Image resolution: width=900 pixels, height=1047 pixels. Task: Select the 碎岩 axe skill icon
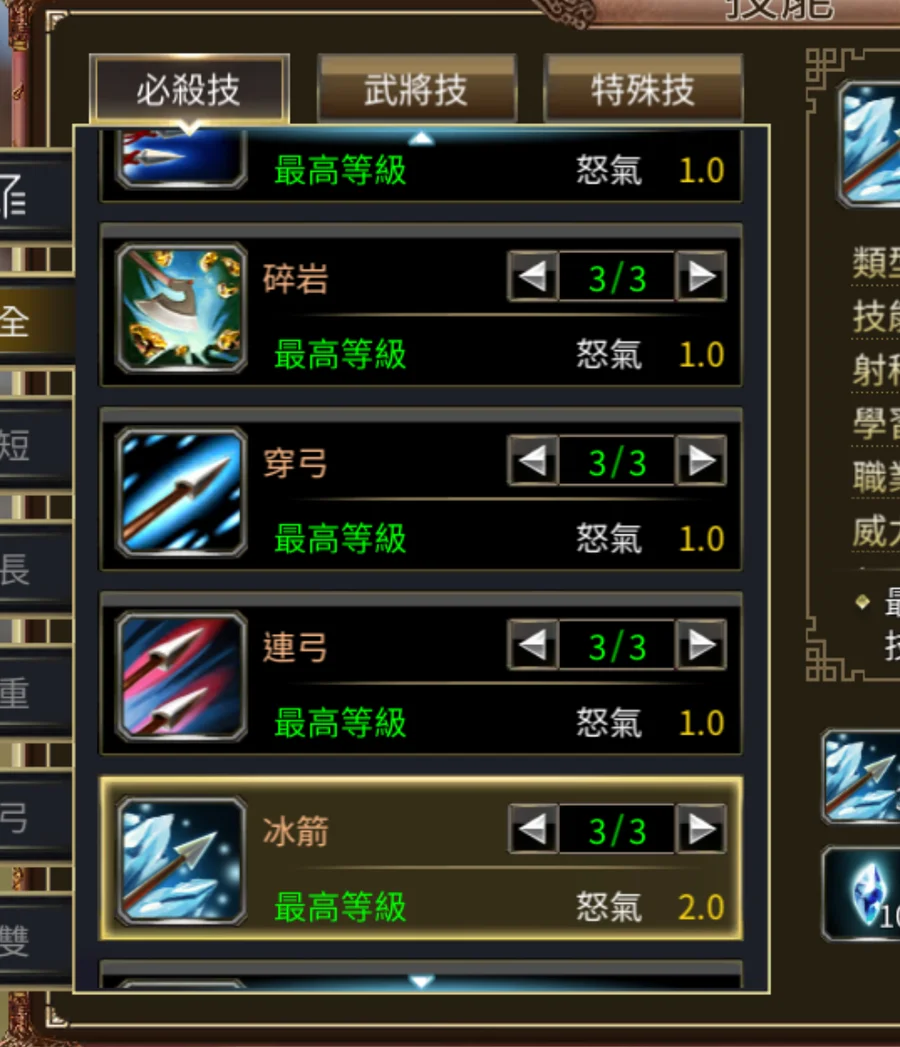[181, 308]
